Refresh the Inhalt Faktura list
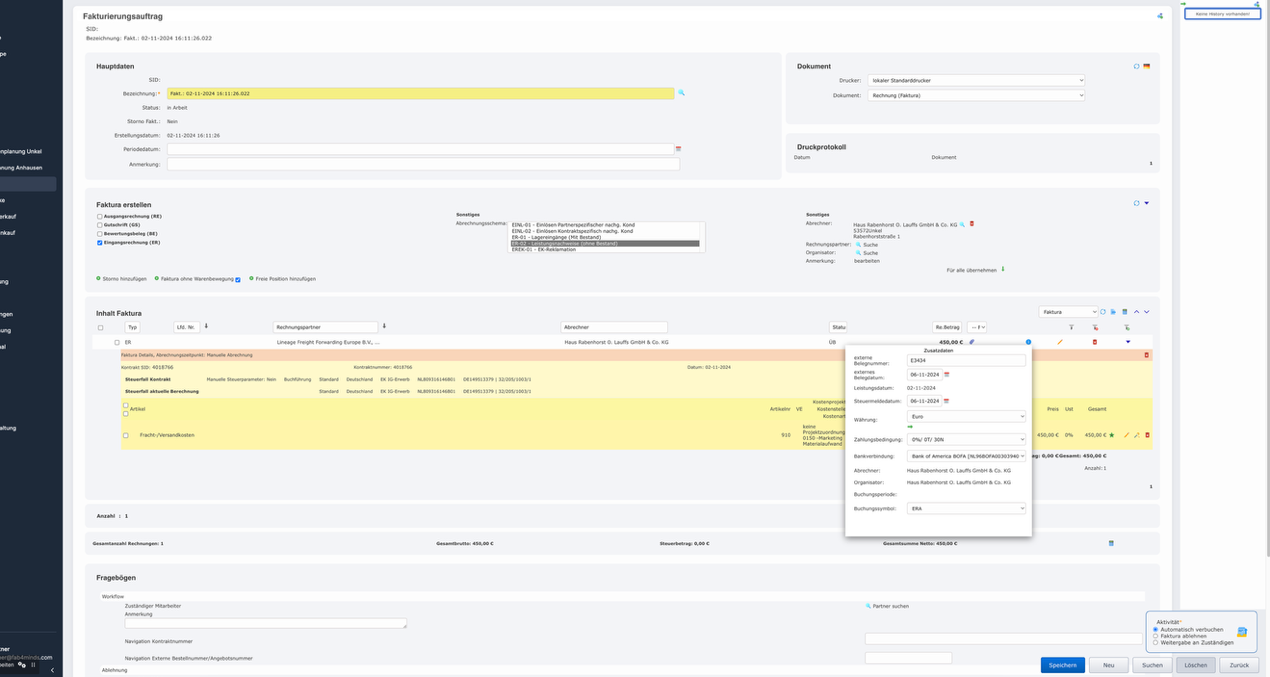The width and height of the screenshot is (1270, 677). pyautogui.click(x=1102, y=311)
